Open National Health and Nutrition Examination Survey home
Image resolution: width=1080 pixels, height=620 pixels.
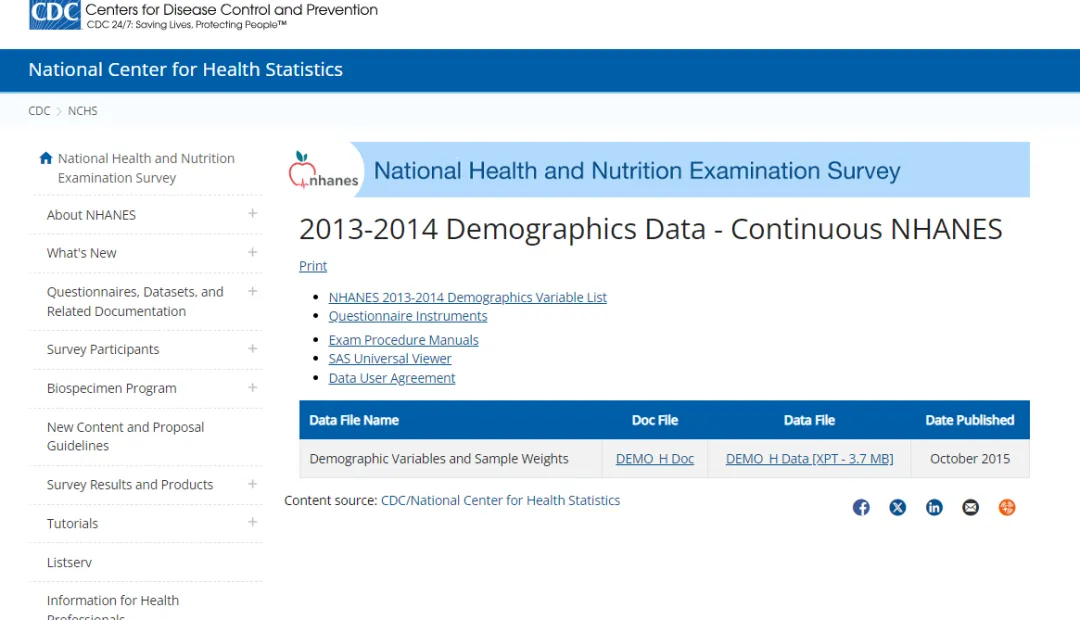(146, 168)
